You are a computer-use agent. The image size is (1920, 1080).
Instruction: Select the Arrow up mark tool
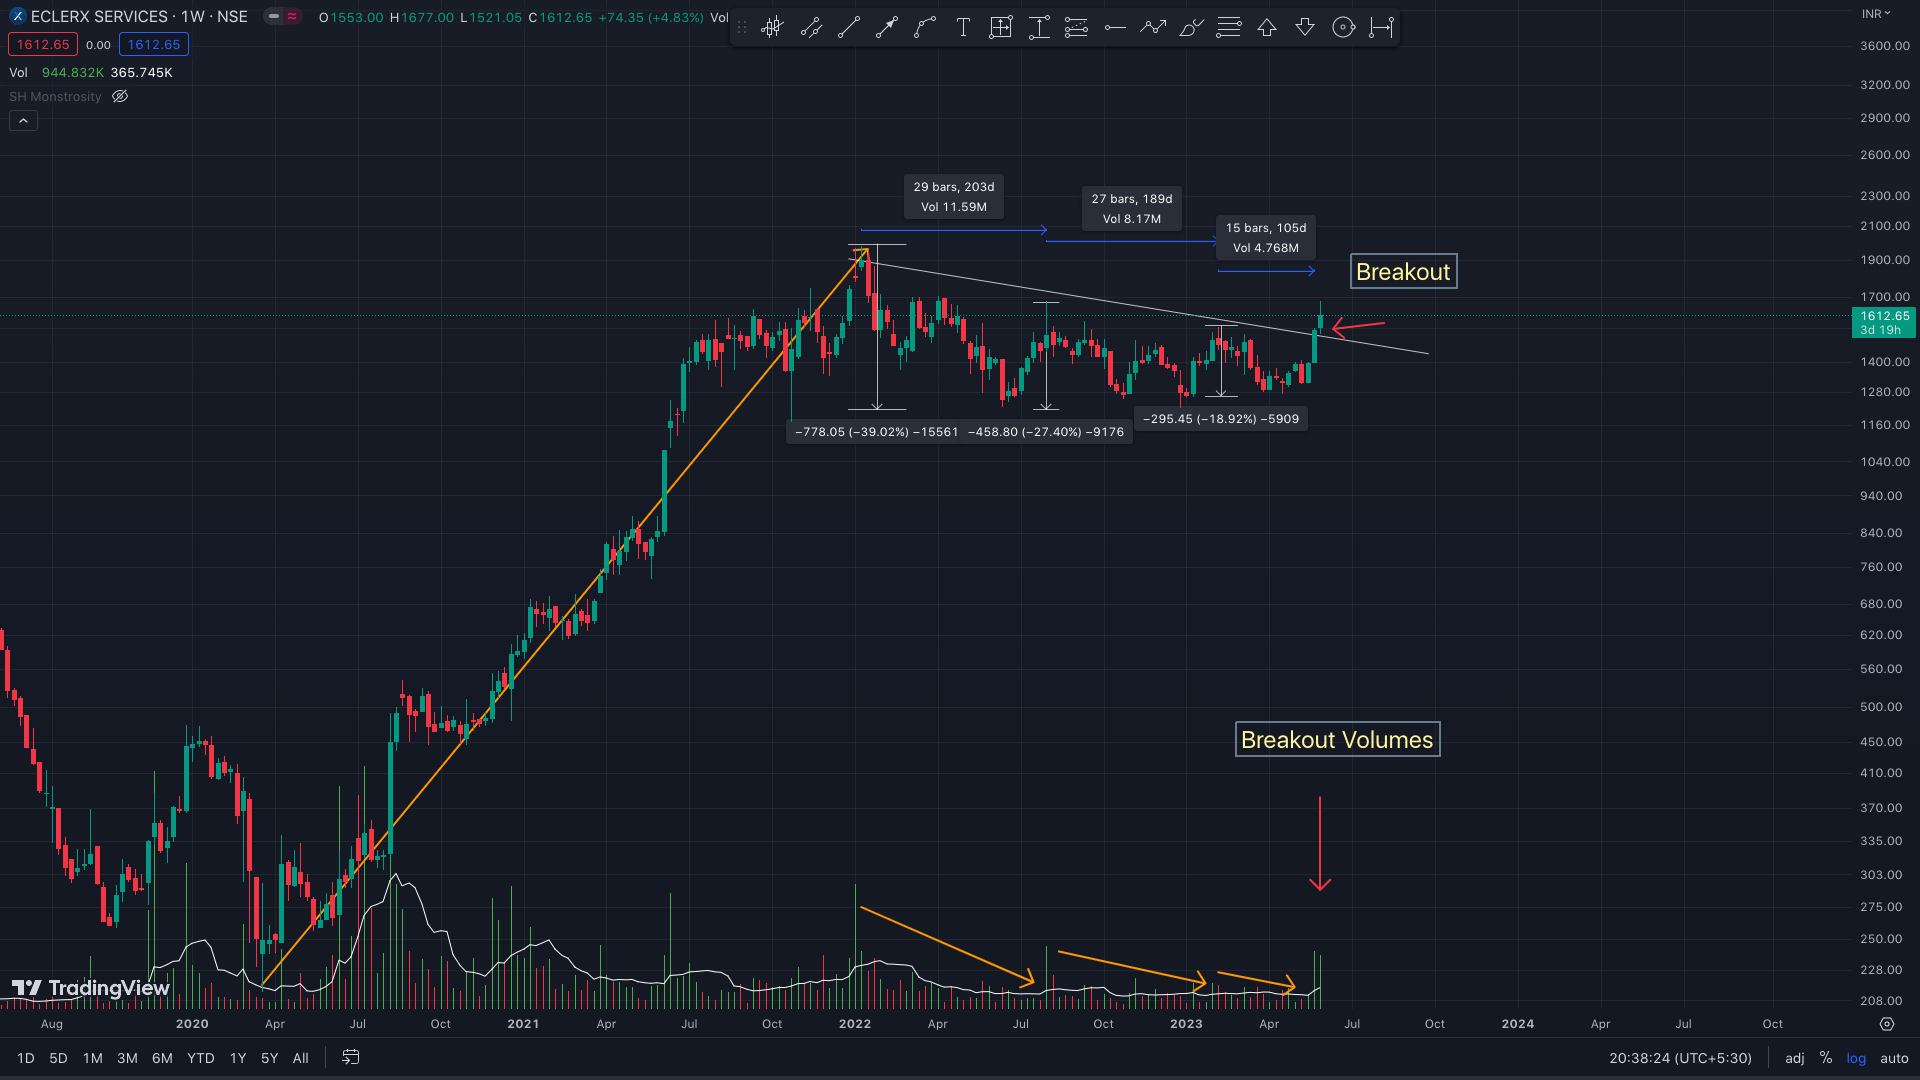[x=1267, y=28]
